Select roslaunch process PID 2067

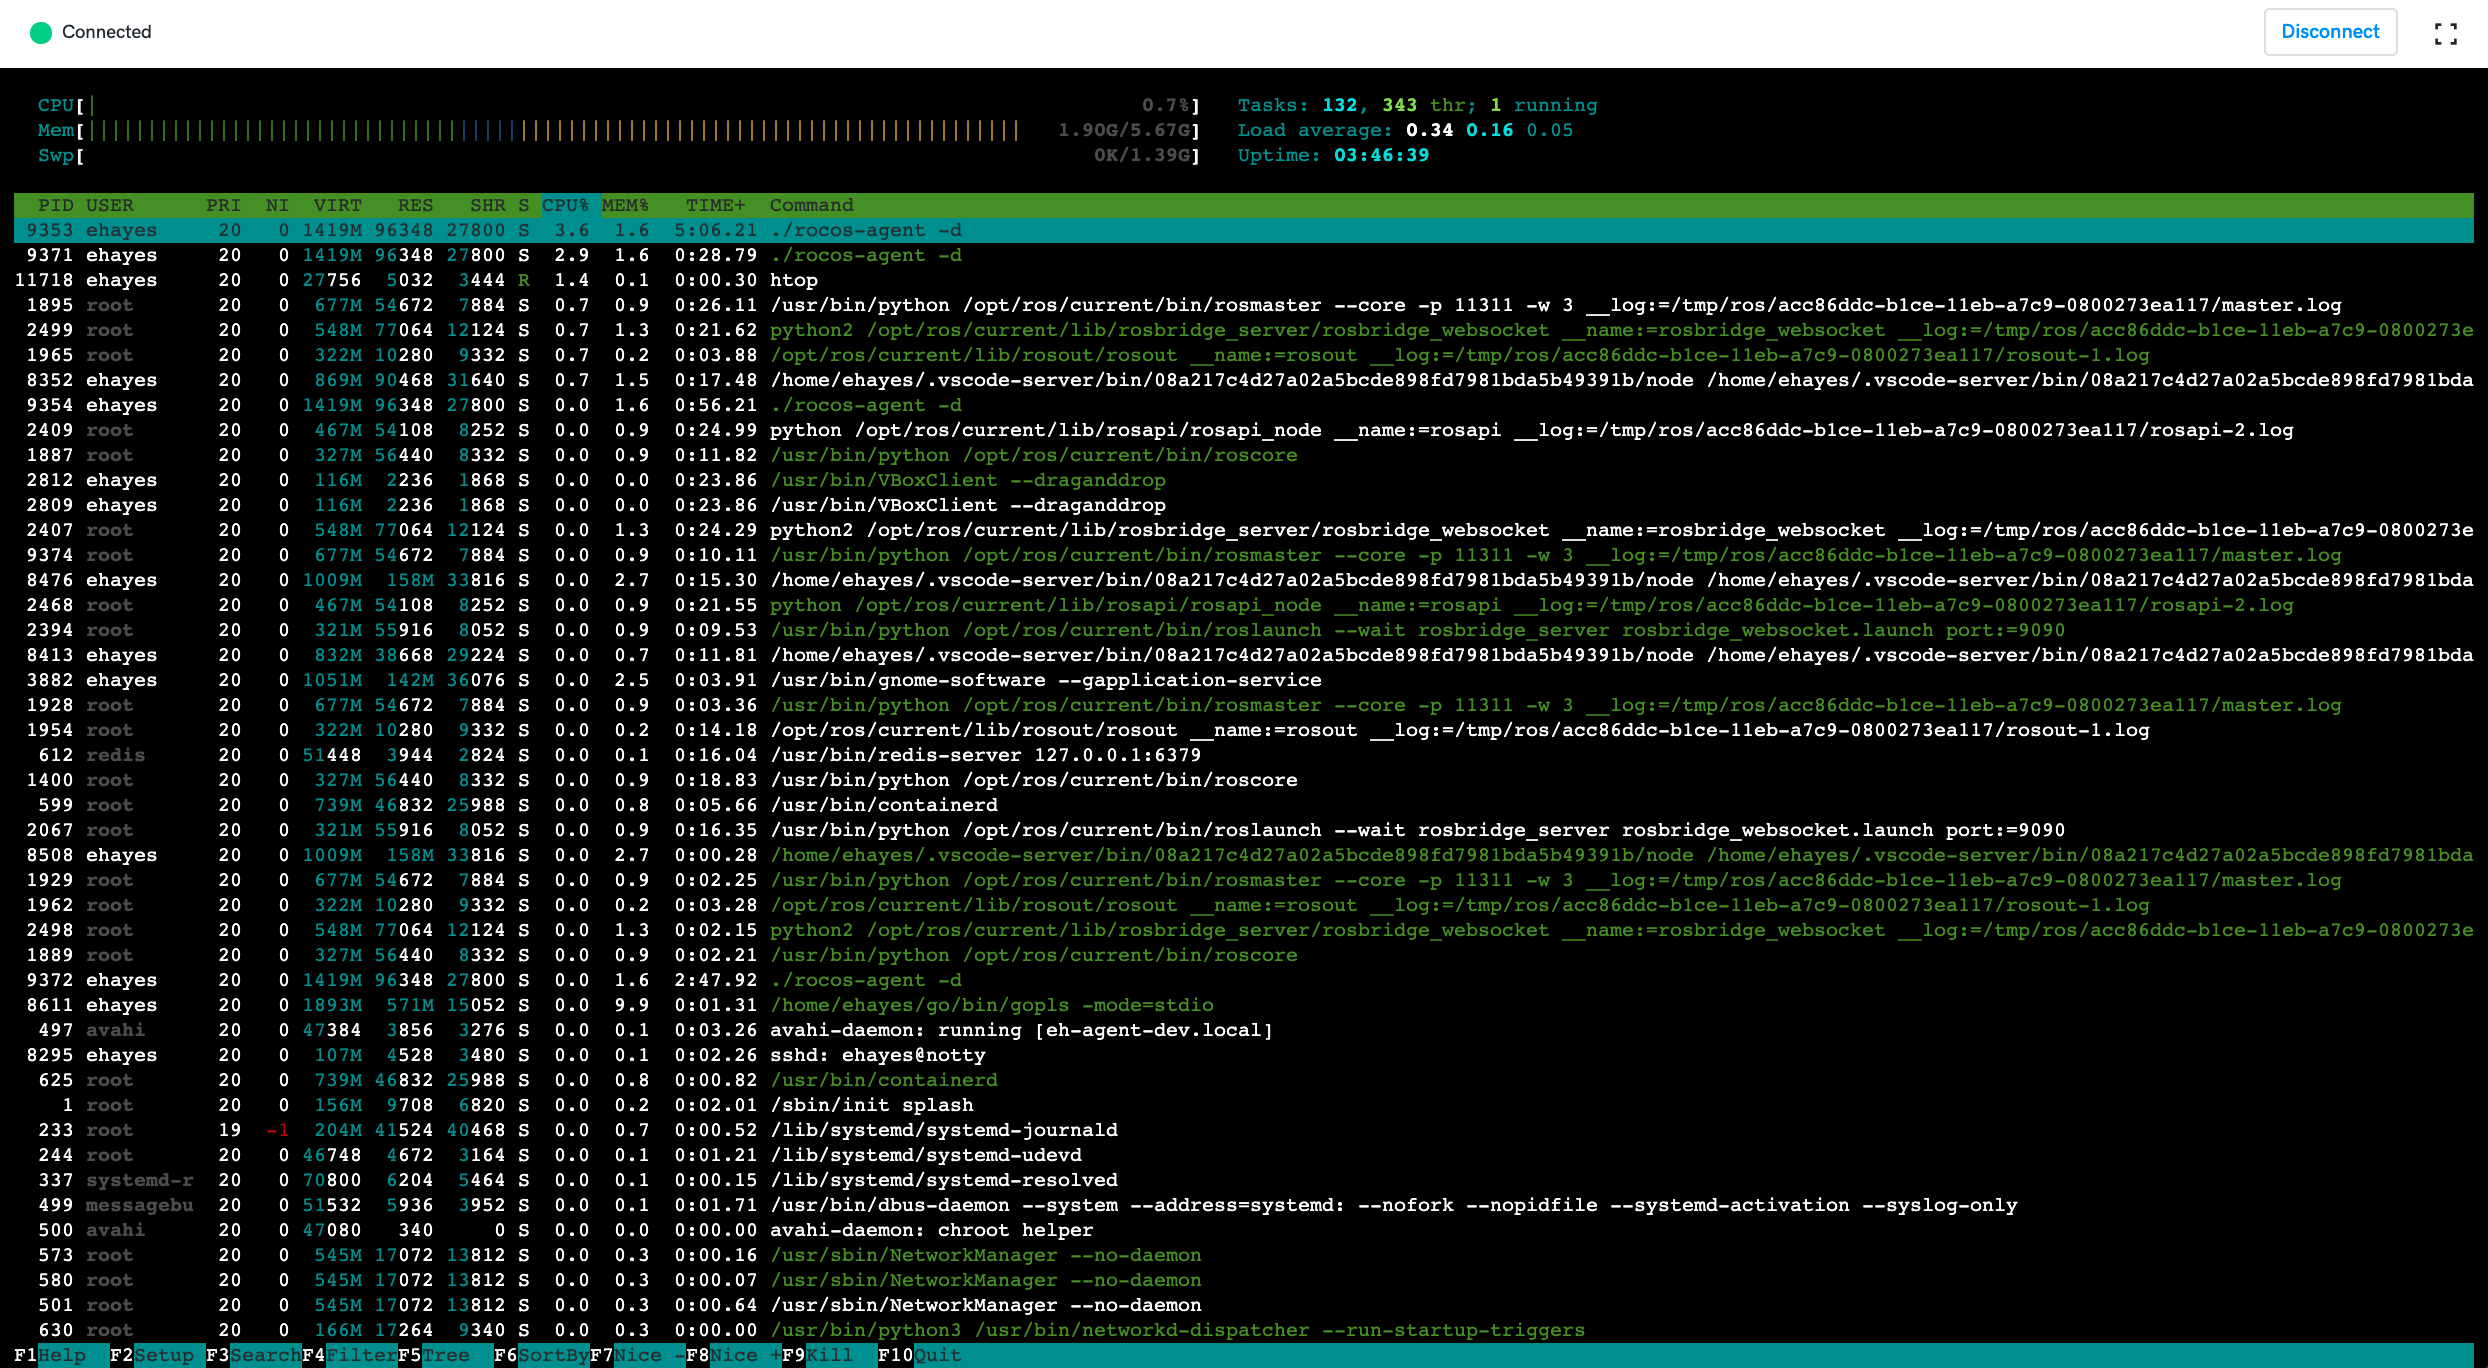[x=1243, y=830]
